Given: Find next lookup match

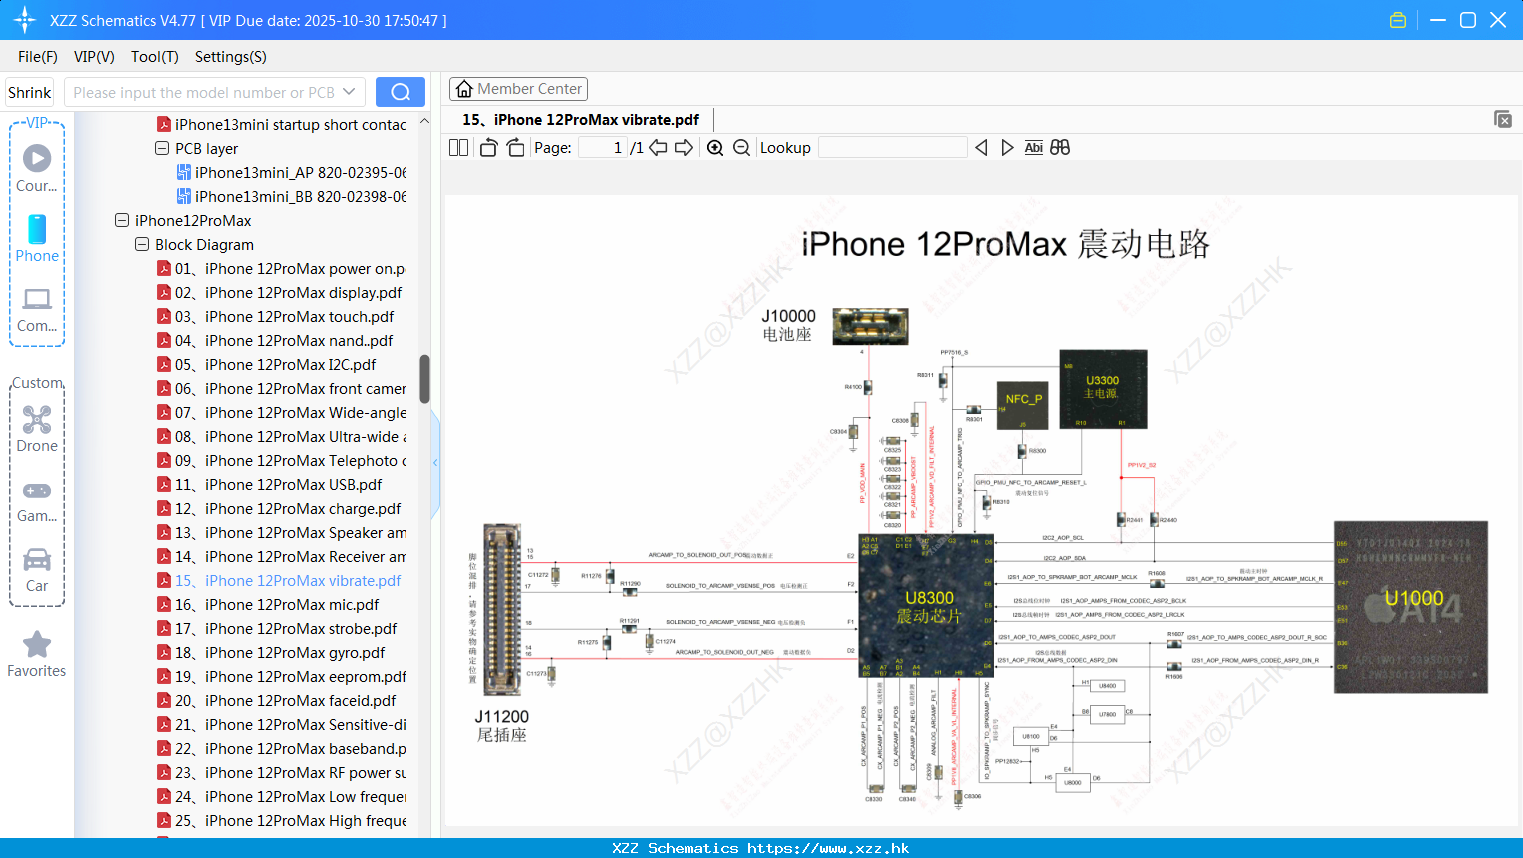Looking at the screenshot, I should pos(1007,148).
